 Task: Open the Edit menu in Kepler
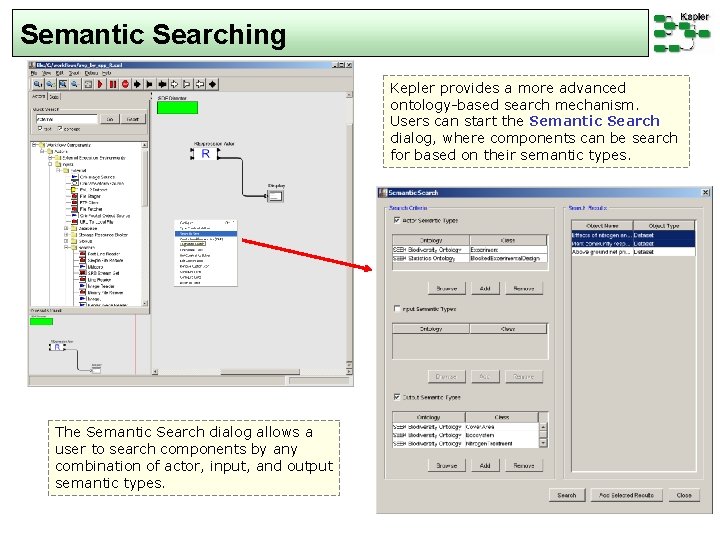coord(59,73)
